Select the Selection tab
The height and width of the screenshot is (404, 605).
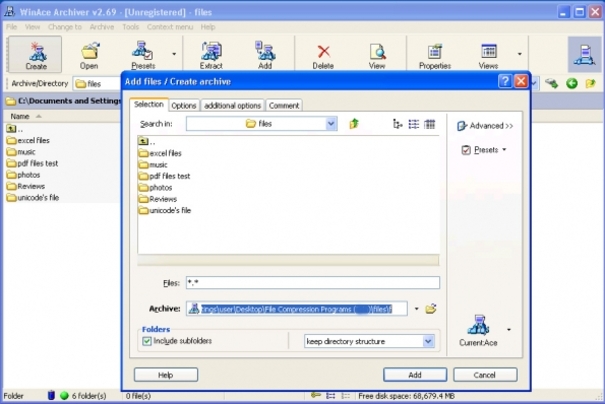[x=149, y=105]
